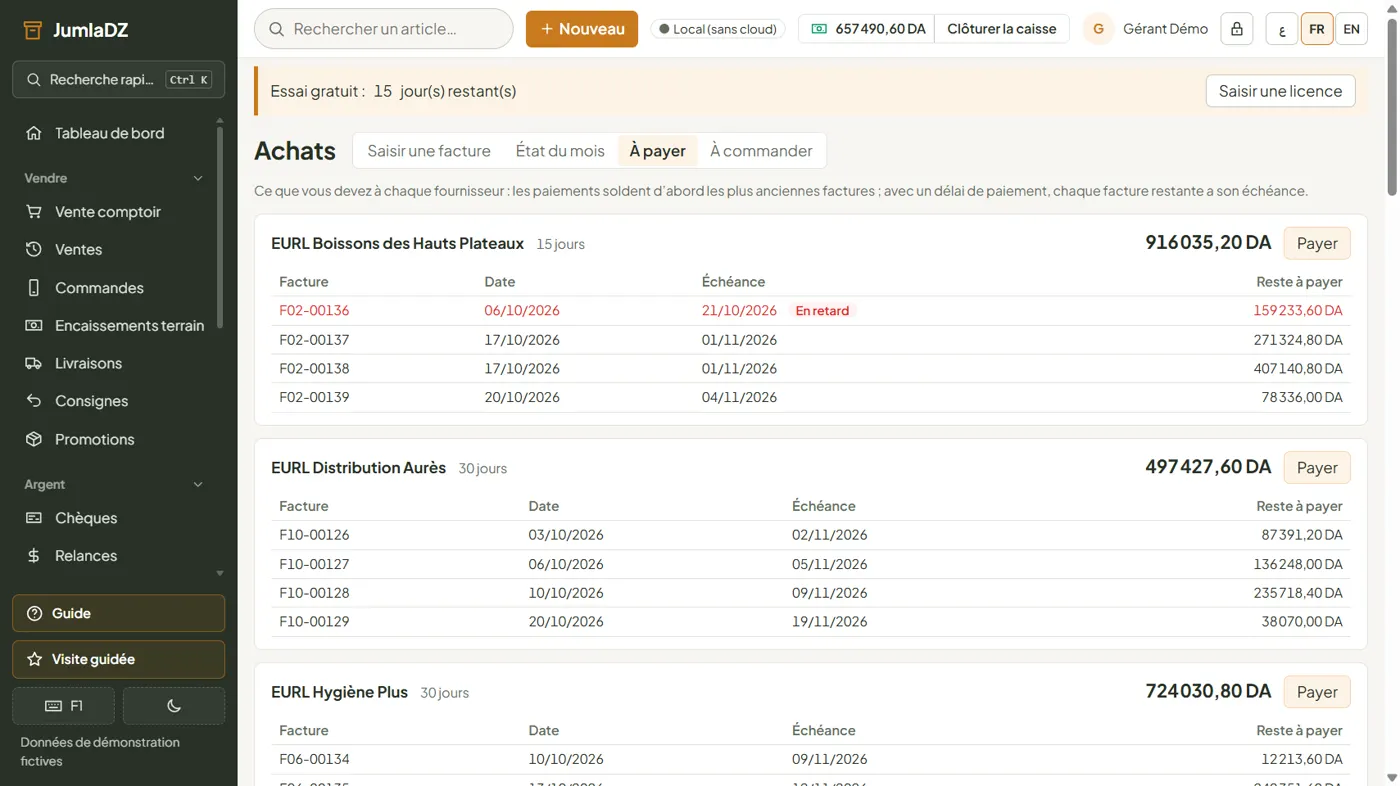Image resolution: width=1400 pixels, height=786 pixels.
Task: Open Recherche rapide in the sidebar
Action: [x=118, y=80]
